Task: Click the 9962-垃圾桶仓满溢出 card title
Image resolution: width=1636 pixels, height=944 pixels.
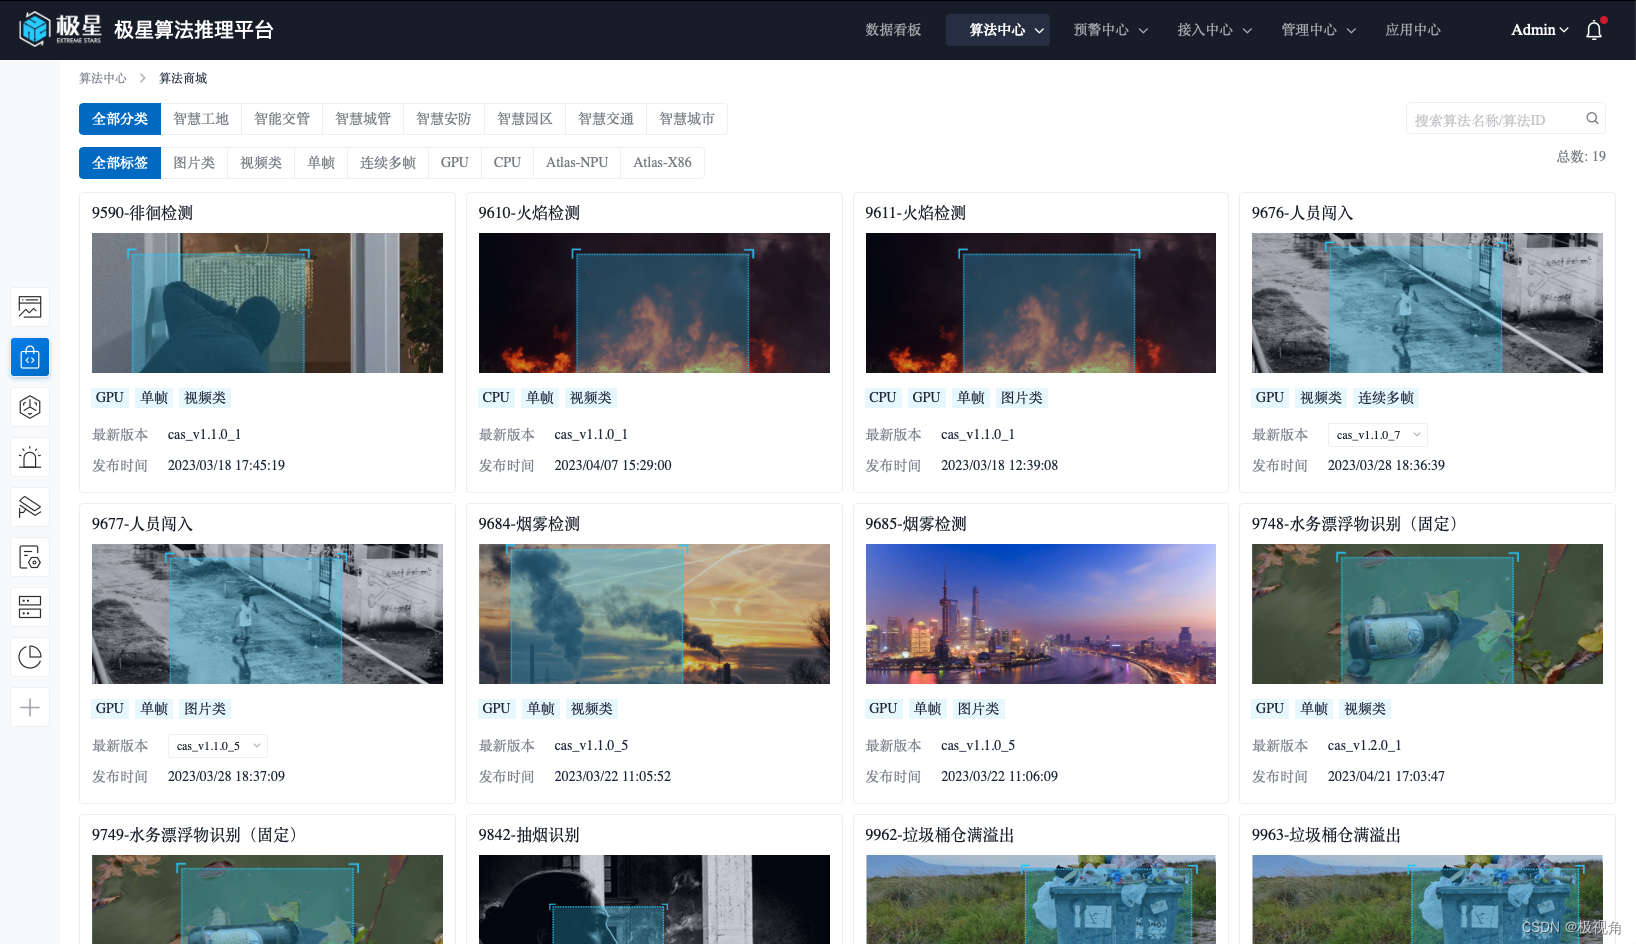Action: coord(940,835)
